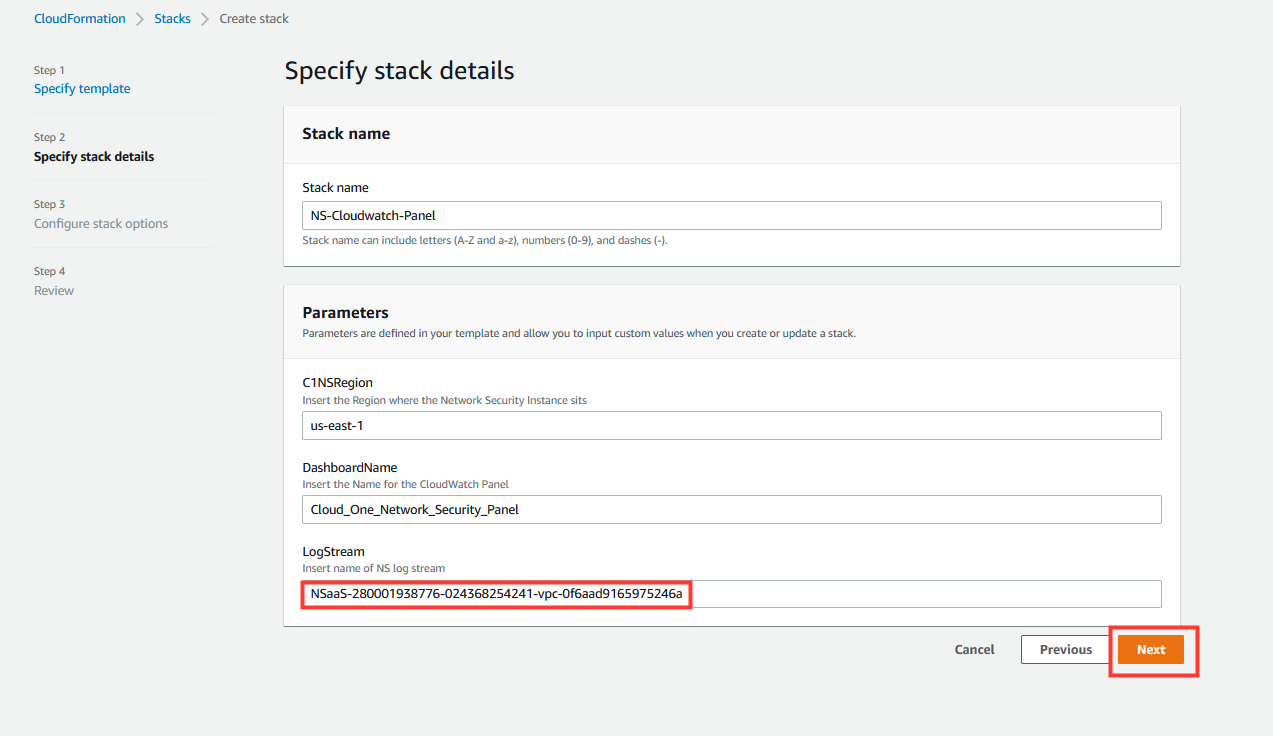Click the DashboardName input field

coord(732,509)
